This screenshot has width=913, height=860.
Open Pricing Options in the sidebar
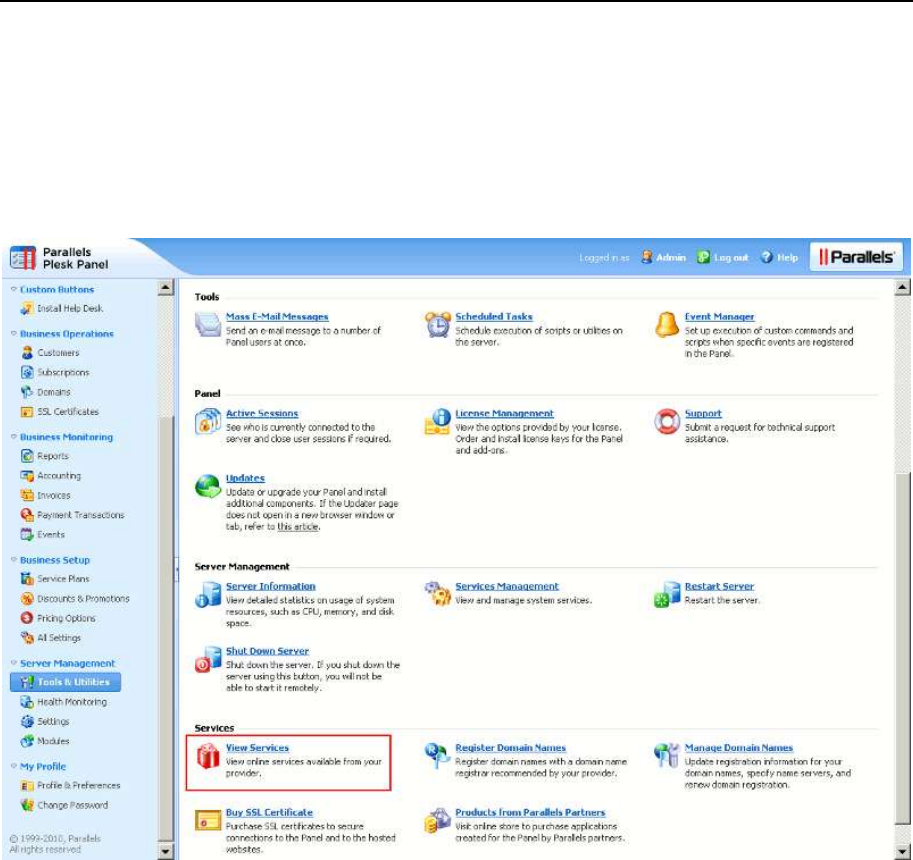(66, 618)
